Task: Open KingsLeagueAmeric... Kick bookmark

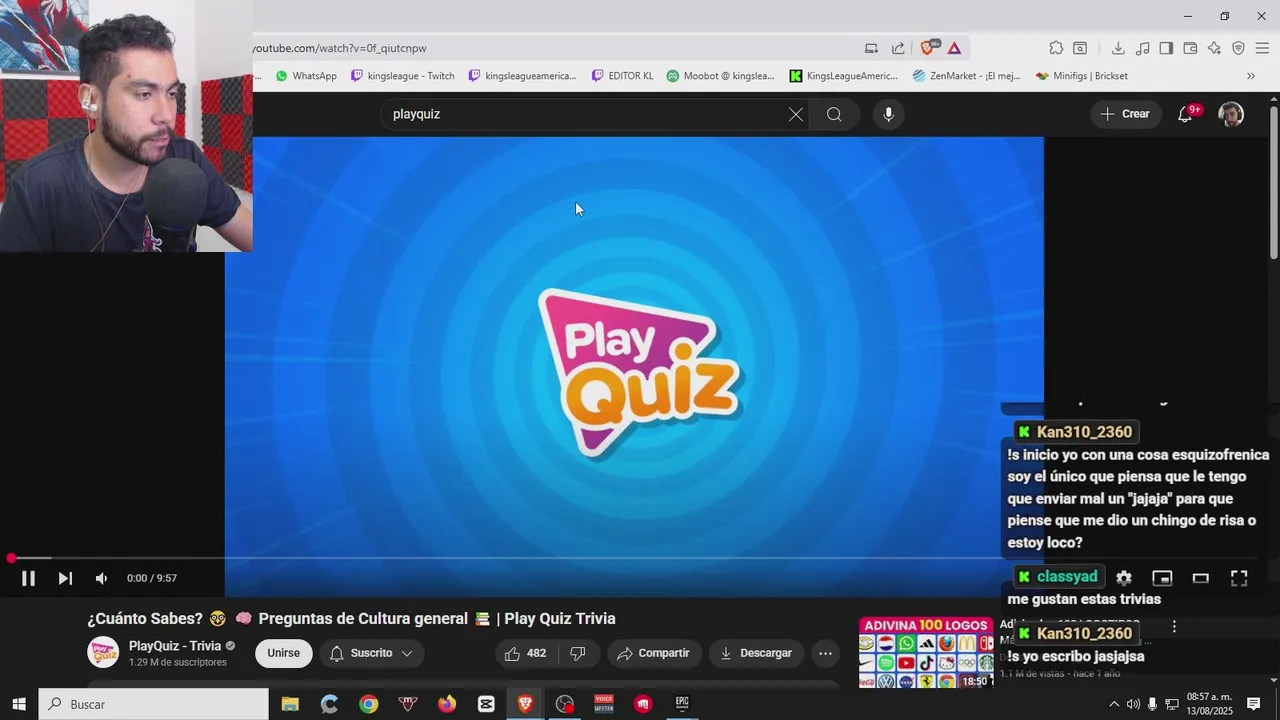Action: click(843, 76)
